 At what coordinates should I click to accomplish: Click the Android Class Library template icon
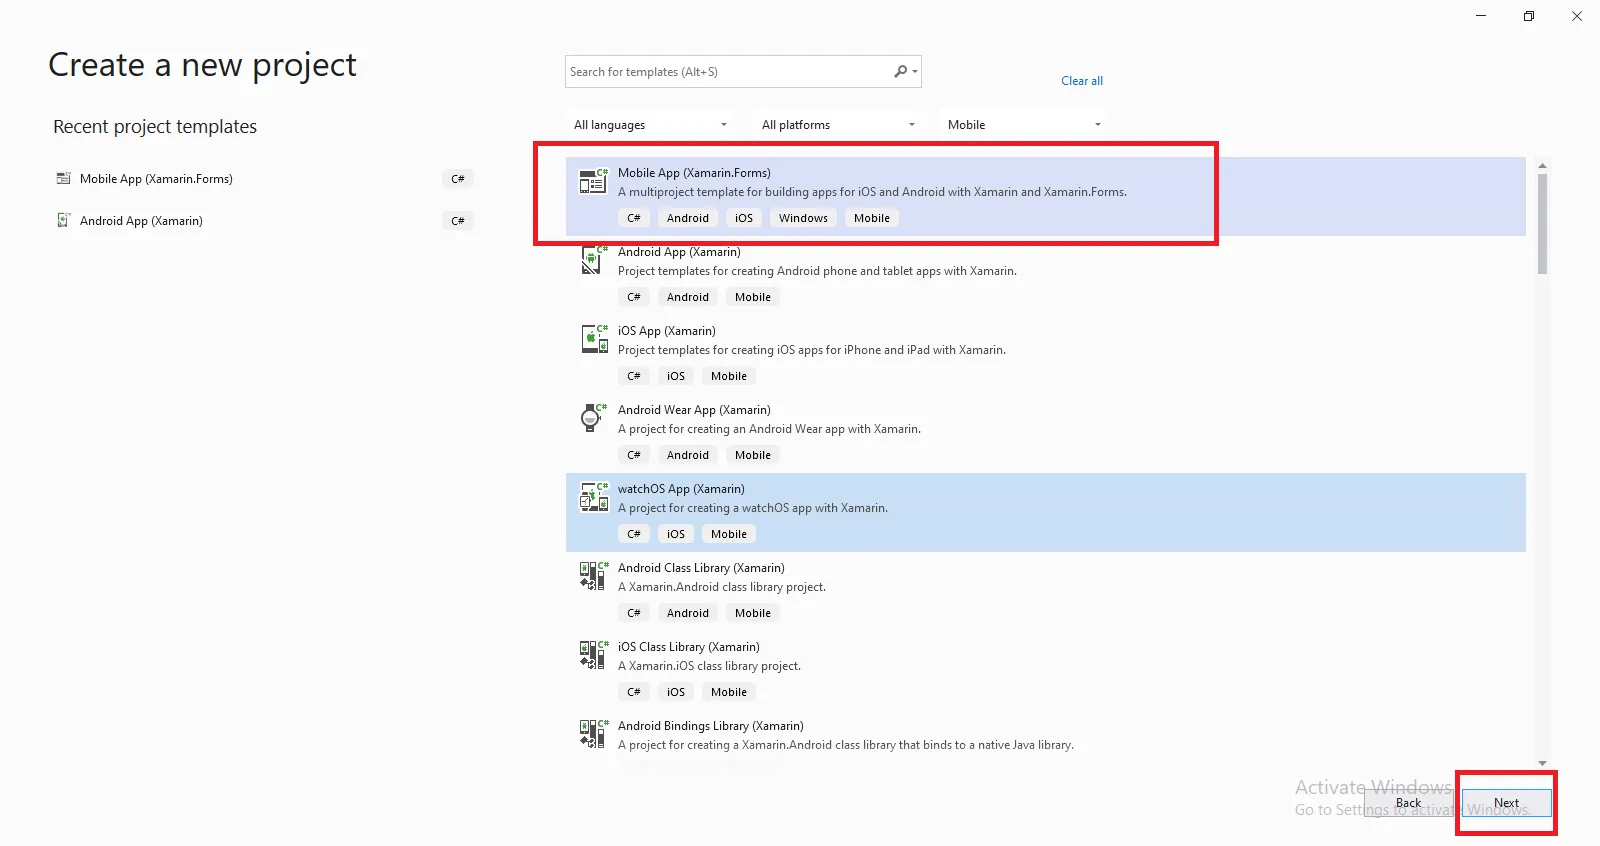(x=593, y=576)
